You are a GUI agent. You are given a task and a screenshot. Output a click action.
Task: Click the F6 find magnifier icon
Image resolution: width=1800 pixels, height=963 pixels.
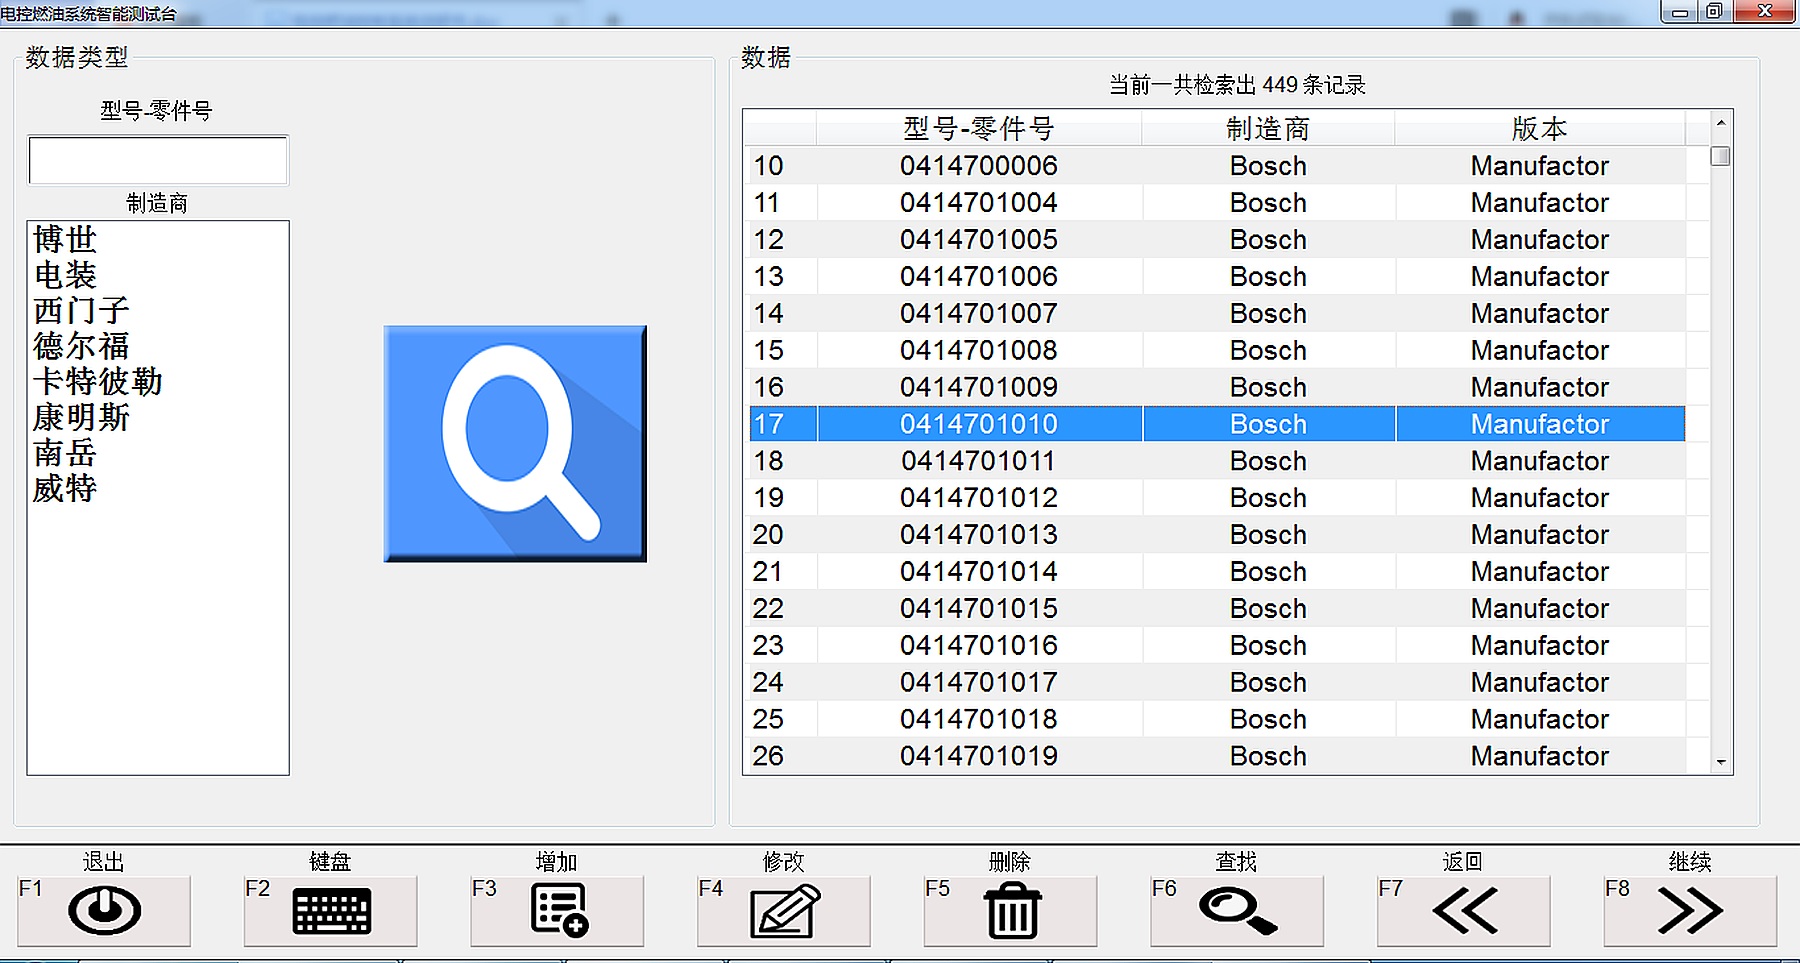tap(1238, 910)
